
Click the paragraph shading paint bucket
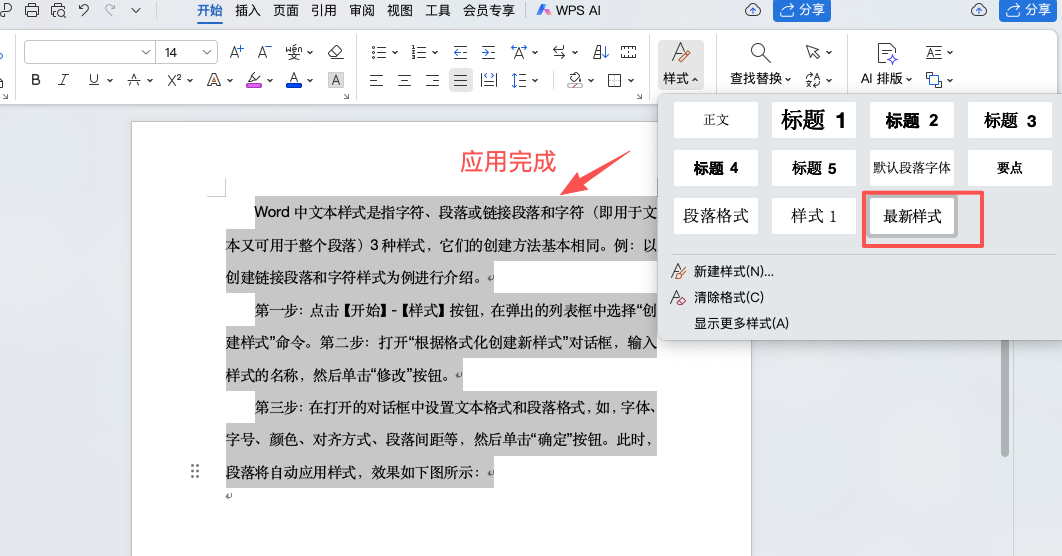tap(574, 81)
